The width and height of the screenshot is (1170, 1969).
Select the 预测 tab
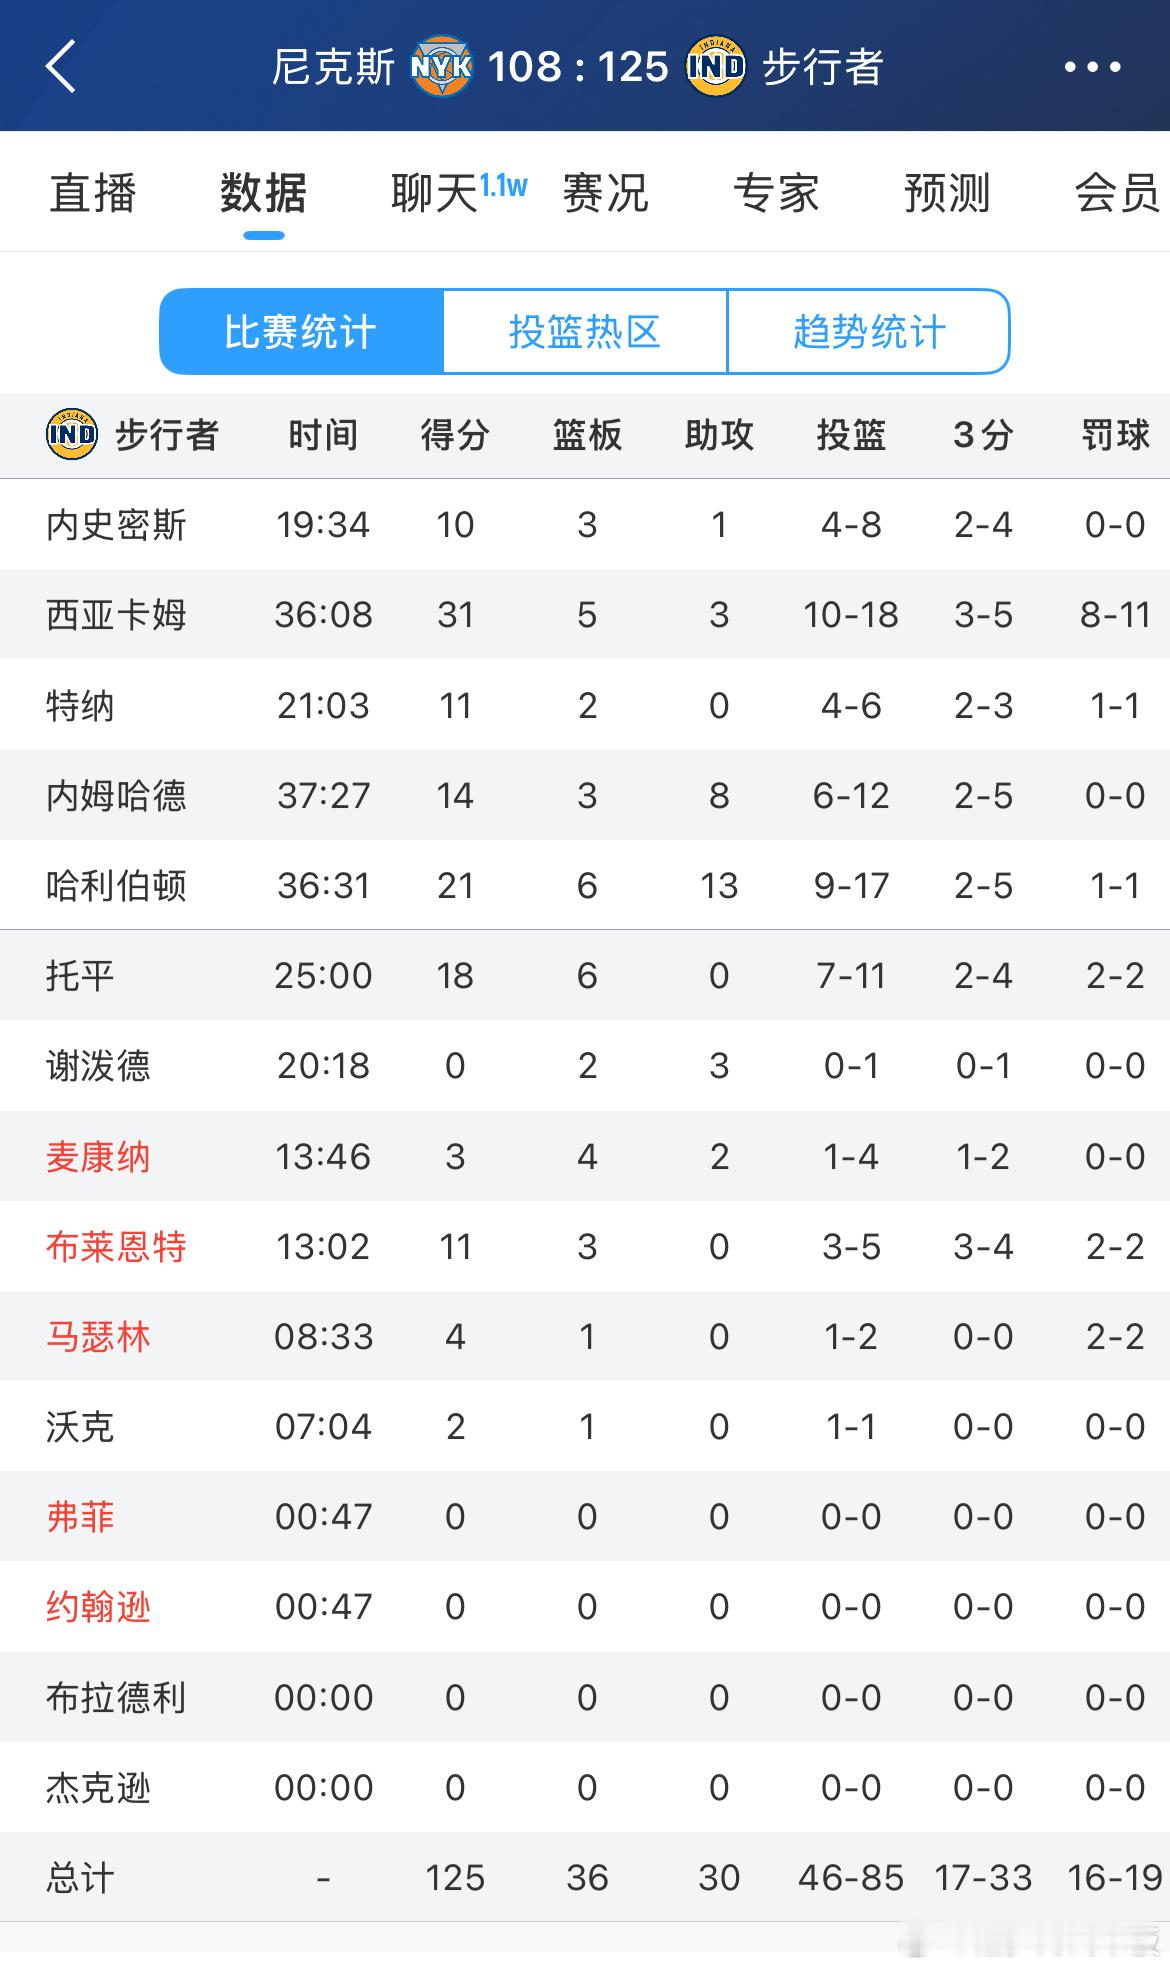tap(947, 193)
